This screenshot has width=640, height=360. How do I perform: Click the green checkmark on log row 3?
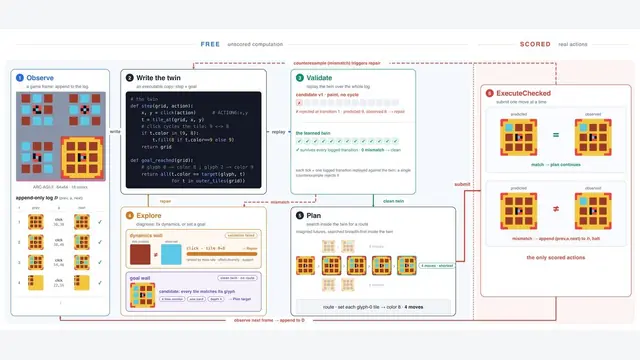coord(100,262)
